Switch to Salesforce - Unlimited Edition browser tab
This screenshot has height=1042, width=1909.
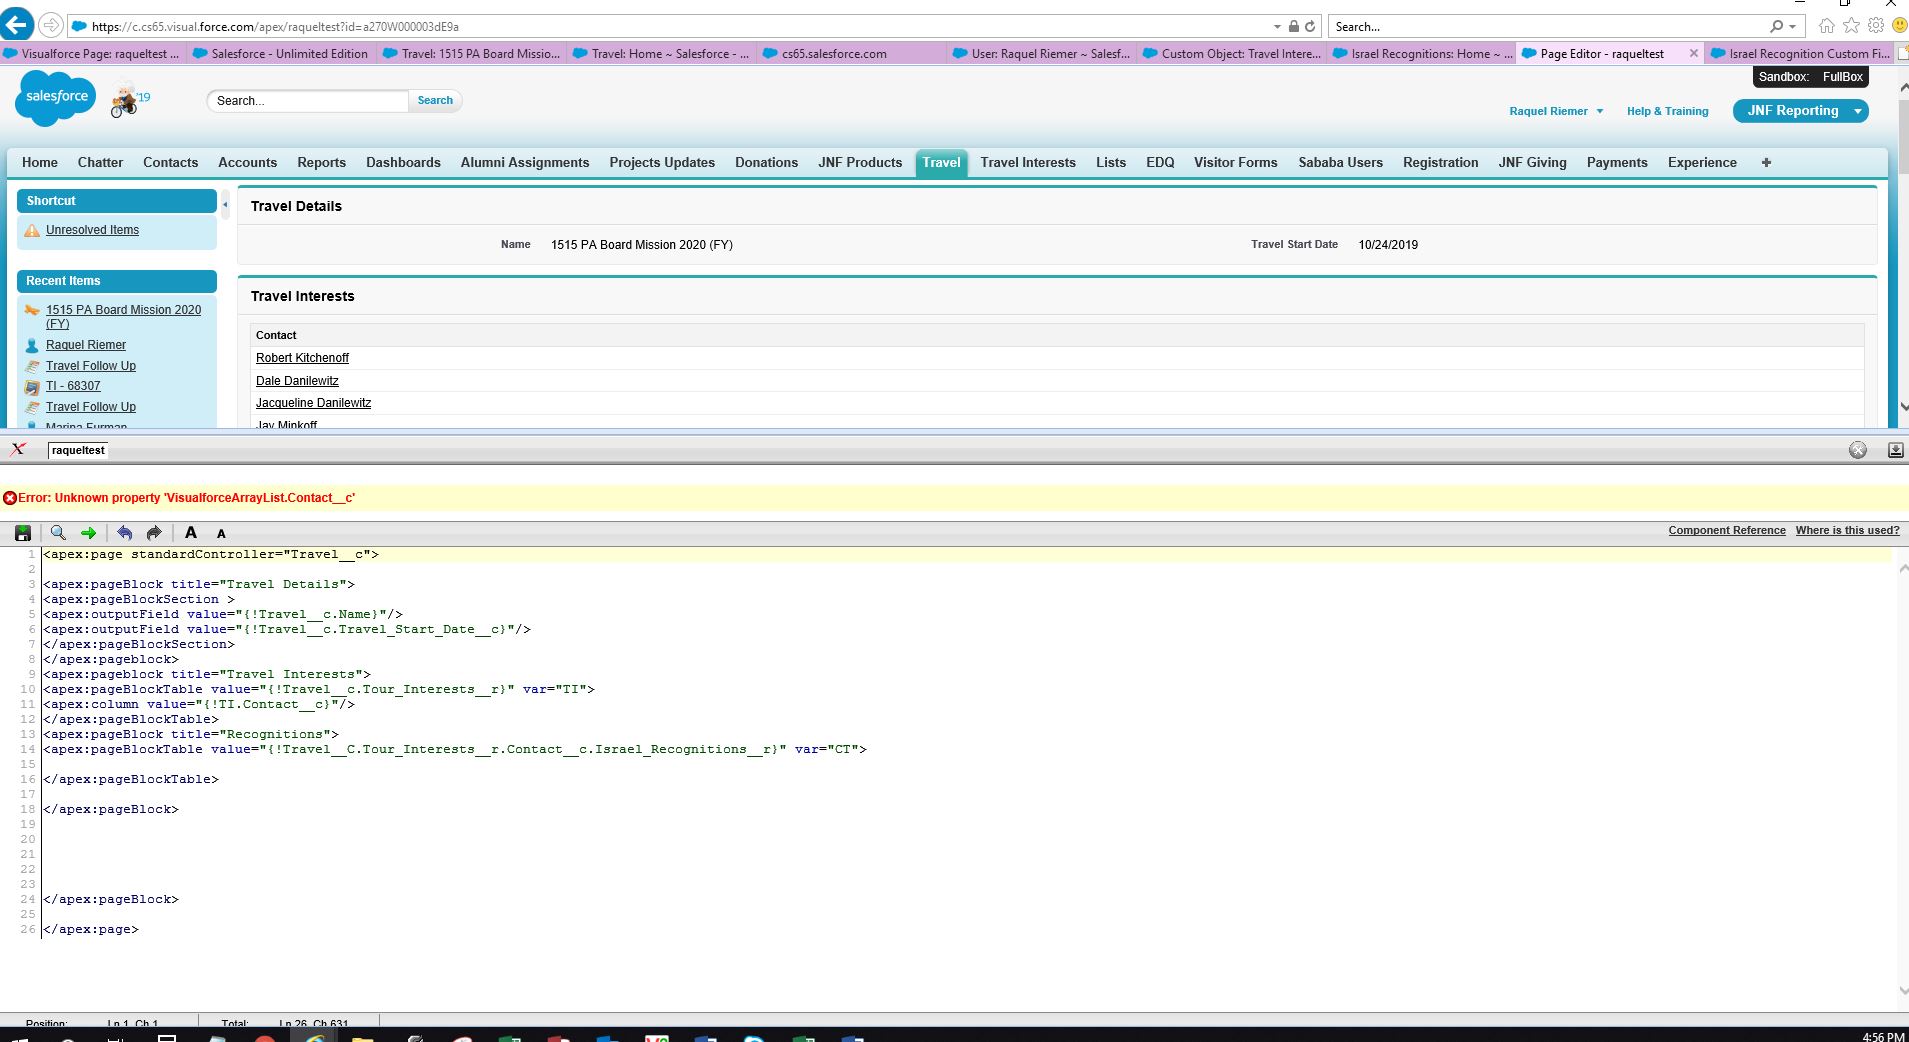[x=282, y=54]
